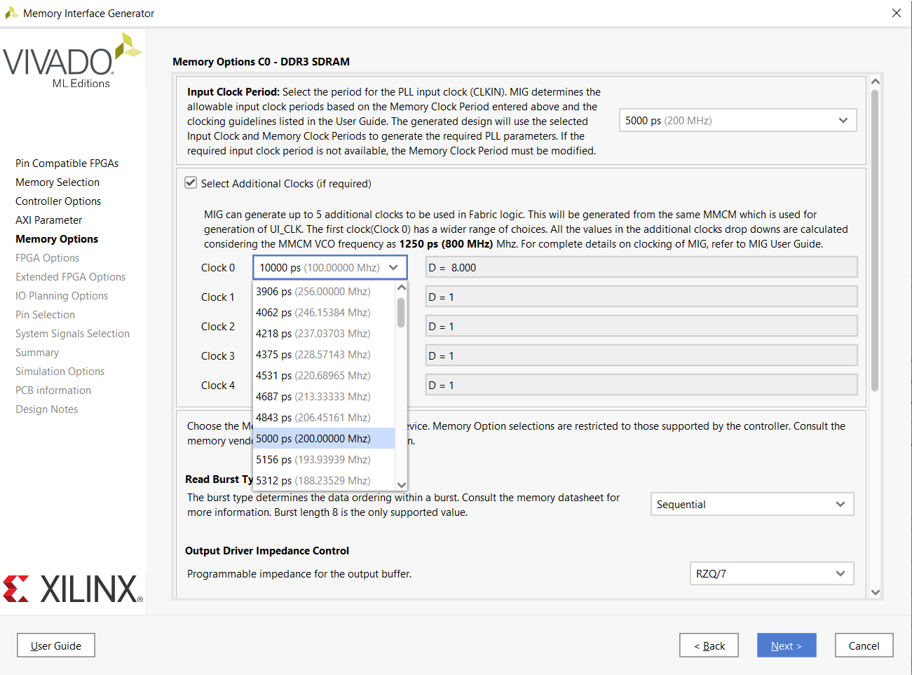
Task: Uncheck Select Additional Clocks checkbox
Action: [191, 183]
